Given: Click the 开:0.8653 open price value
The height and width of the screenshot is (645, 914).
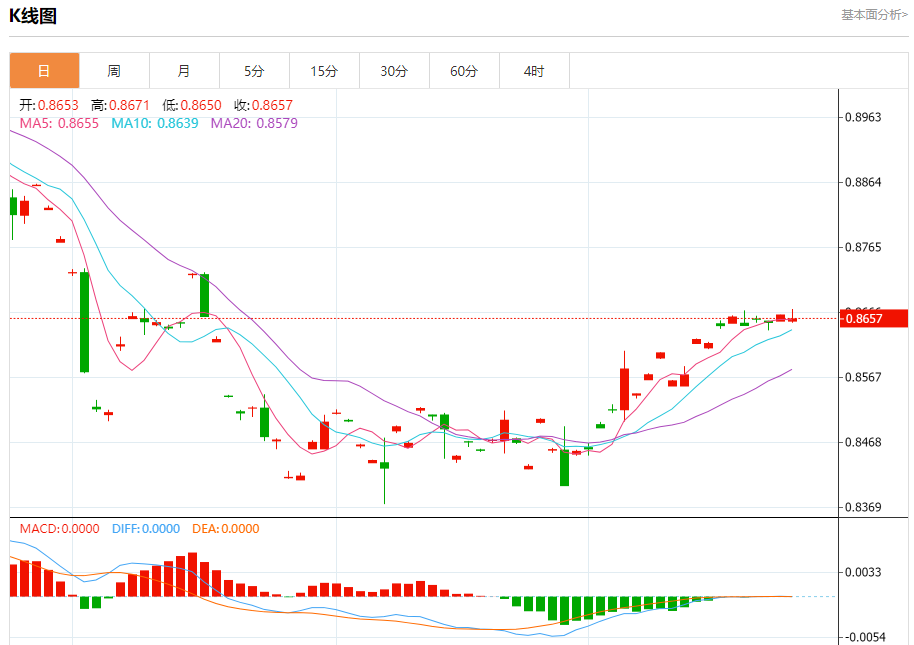Looking at the screenshot, I should coord(49,105).
